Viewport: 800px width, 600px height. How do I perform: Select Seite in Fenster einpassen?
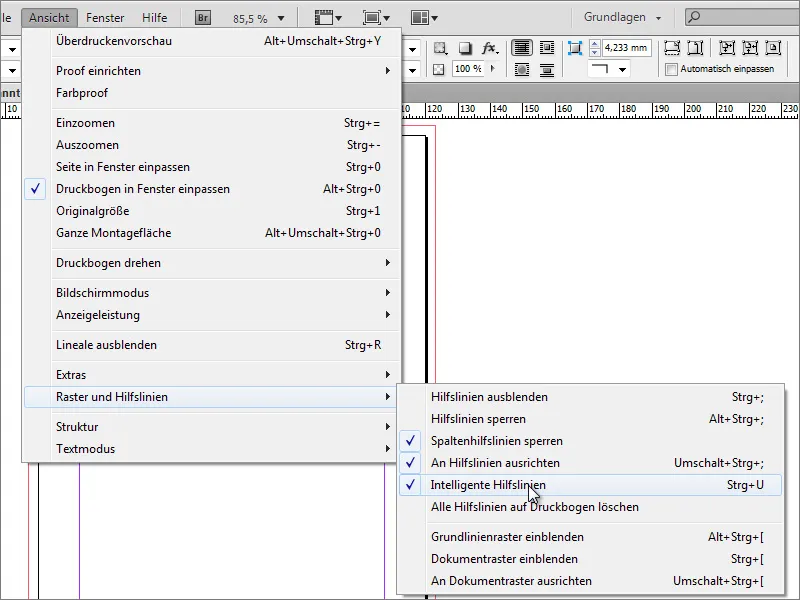click(211, 167)
